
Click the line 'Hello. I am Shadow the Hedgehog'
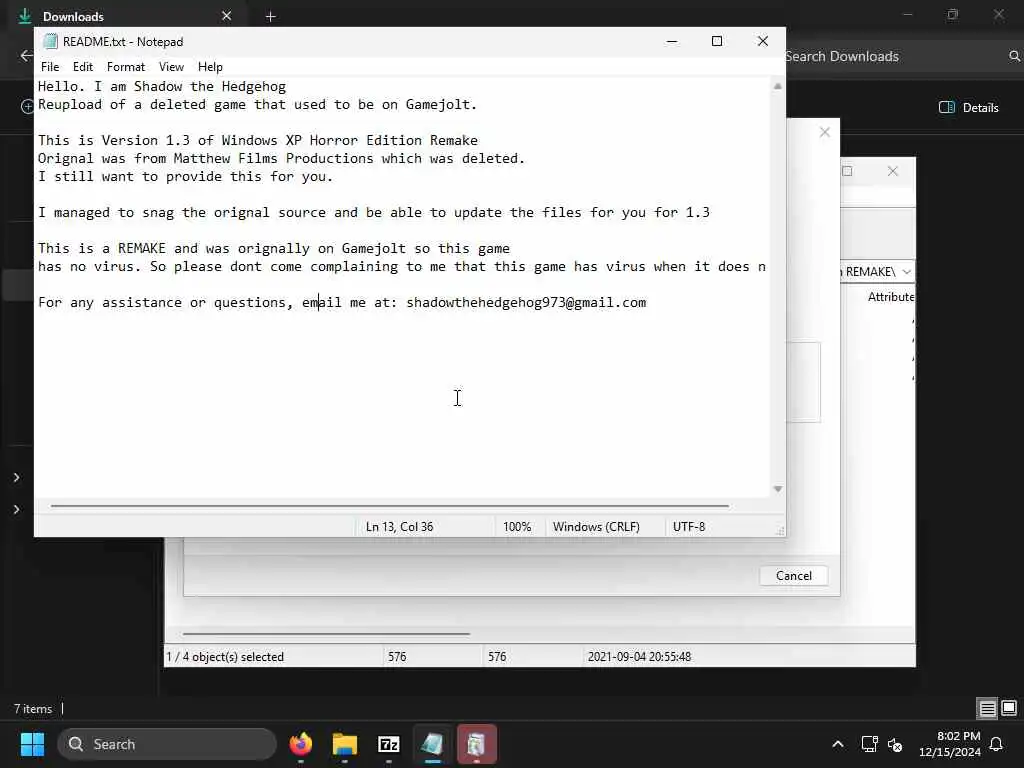(x=161, y=86)
